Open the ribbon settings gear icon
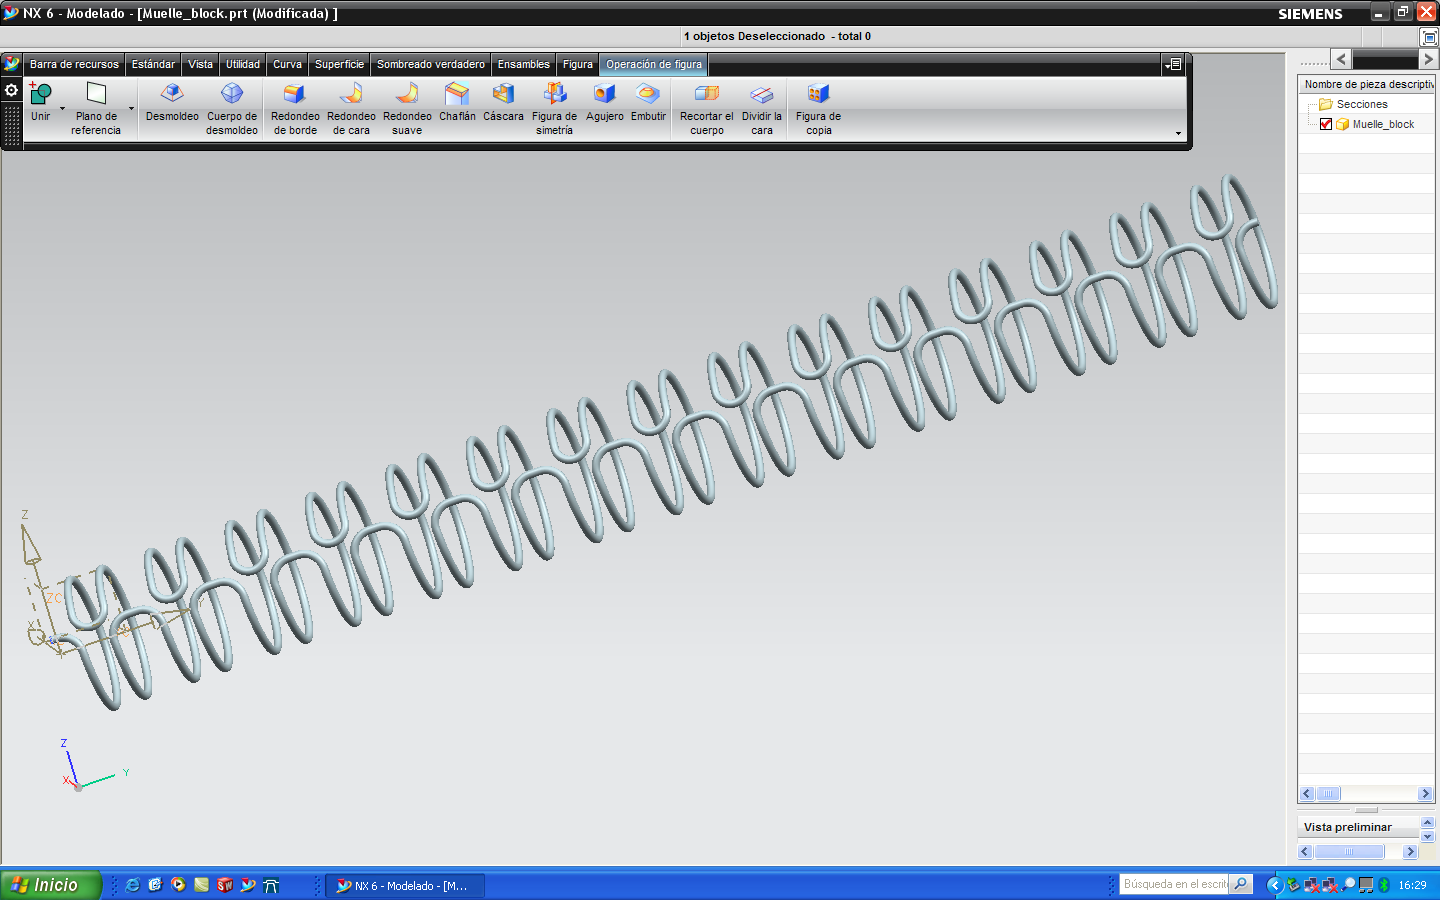This screenshot has width=1440, height=900. (x=12, y=90)
